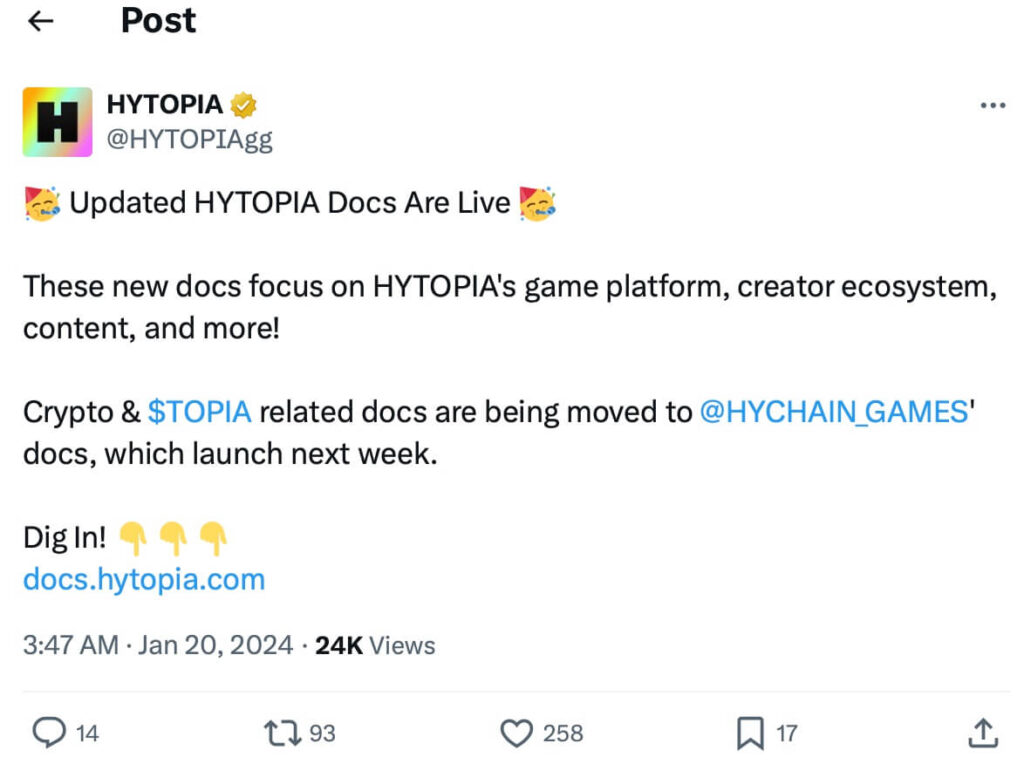Expand post options with the ellipsis

994,104
